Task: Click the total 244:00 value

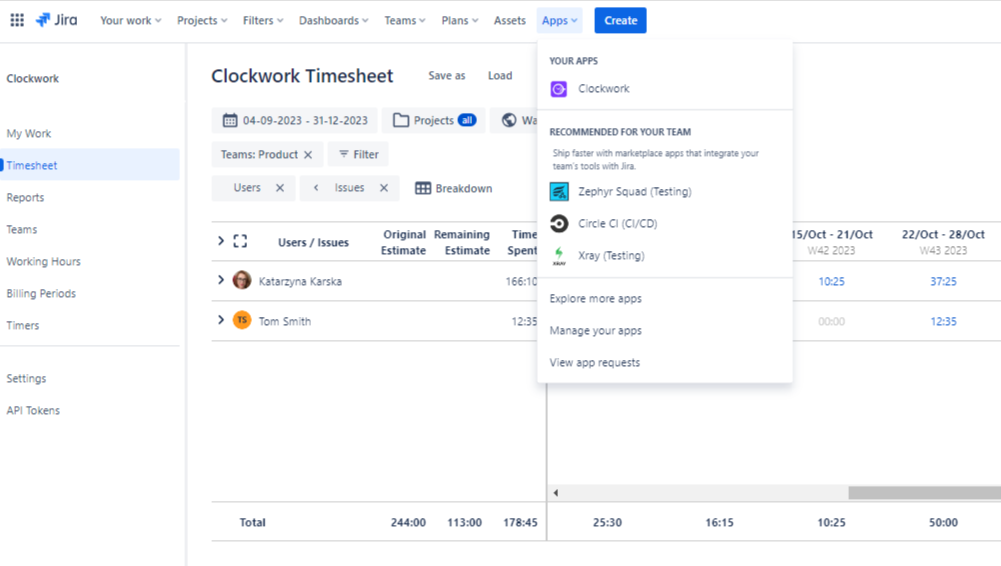Action: [408, 523]
